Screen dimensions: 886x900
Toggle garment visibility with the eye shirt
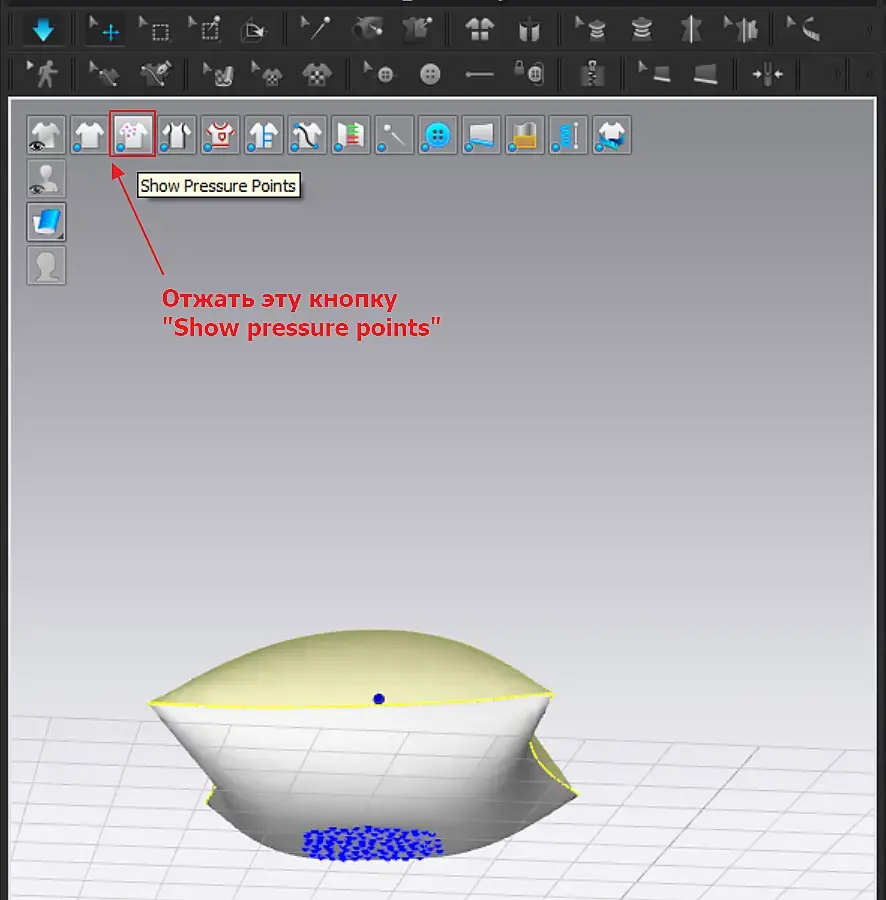click(46, 135)
